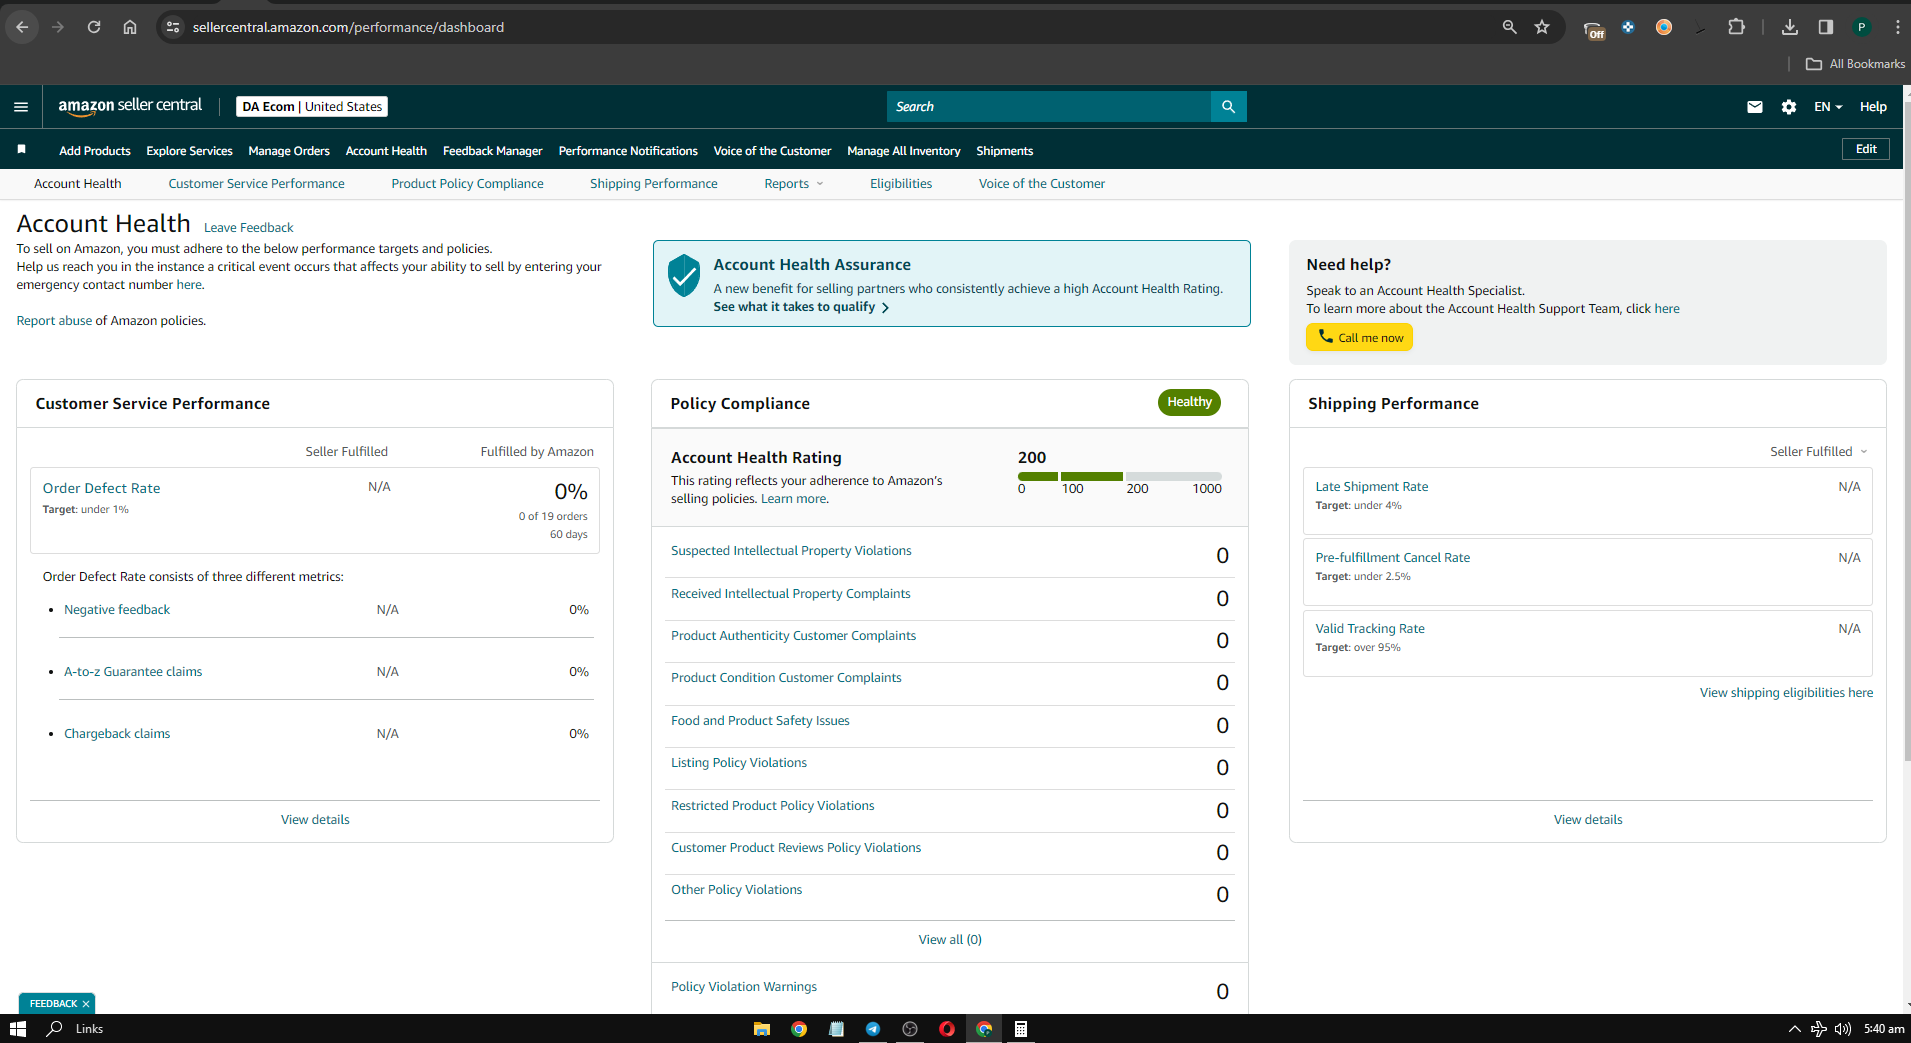Open Telegram from the taskbar

point(873,1029)
